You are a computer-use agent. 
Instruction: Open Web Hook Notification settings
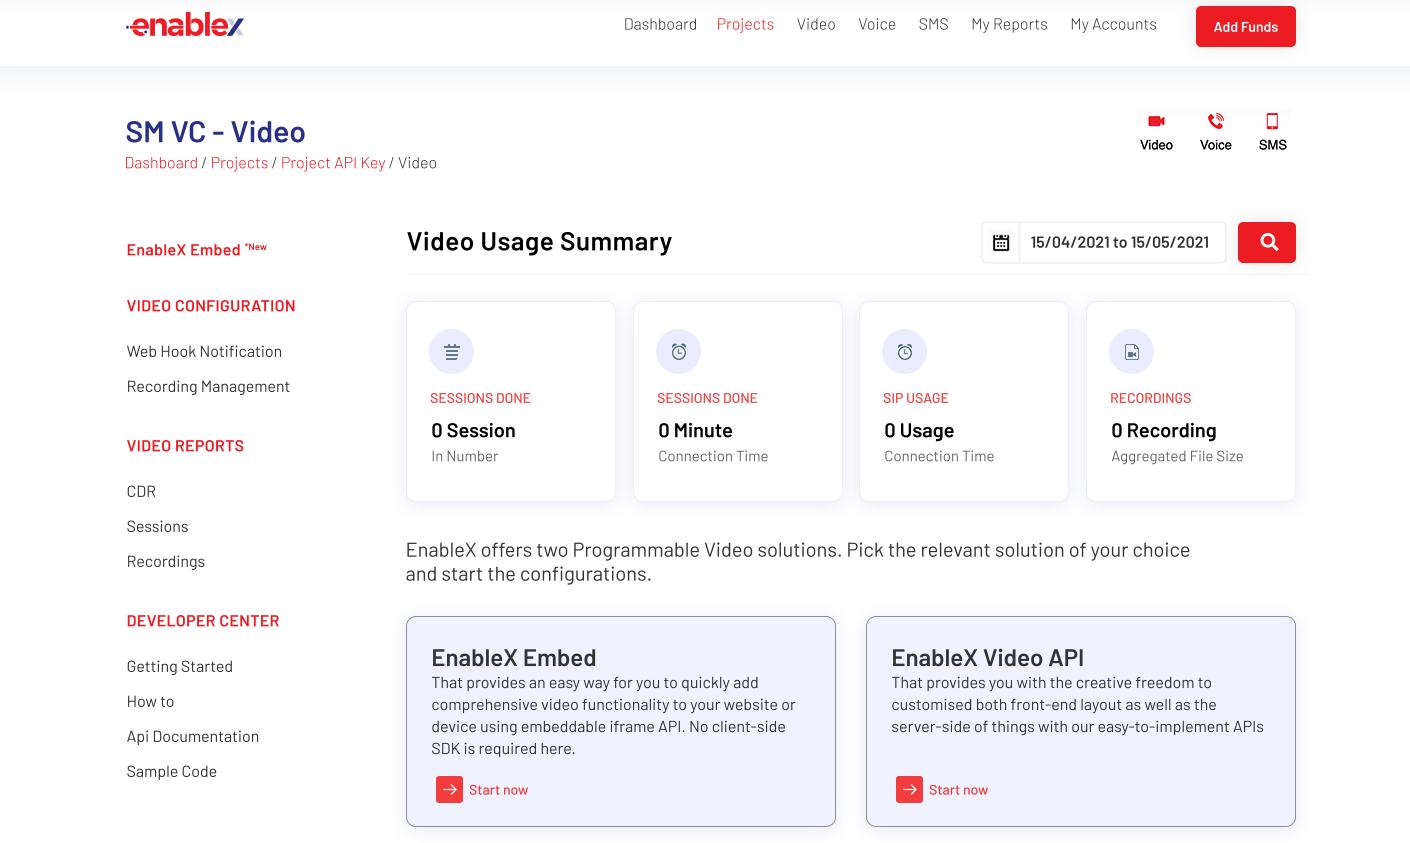coord(204,352)
